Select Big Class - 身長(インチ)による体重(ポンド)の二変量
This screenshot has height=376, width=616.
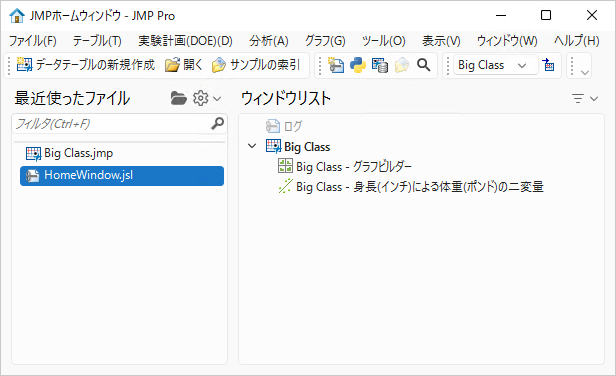click(420, 187)
